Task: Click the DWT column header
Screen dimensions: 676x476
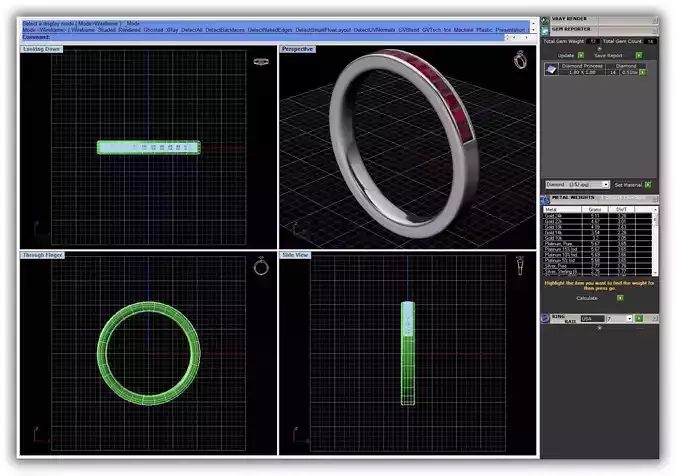Action: (621, 210)
